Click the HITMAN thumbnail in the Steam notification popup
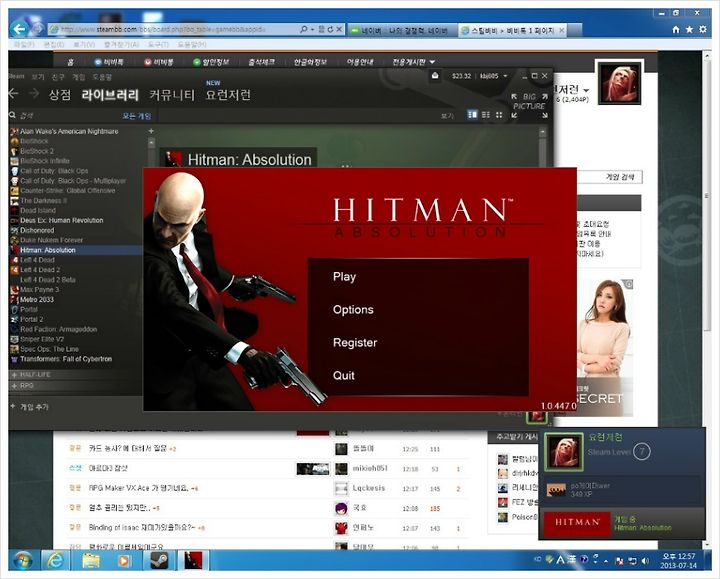Image resolution: width=720 pixels, height=579 pixels. [x=577, y=523]
